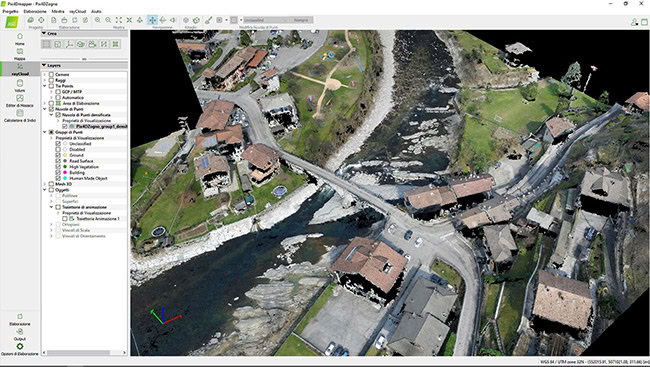Open Opzioni di Elaborazione in sidebar
This screenshot has width=650, height=367.
pyautogui.click(x=19, y=349)
